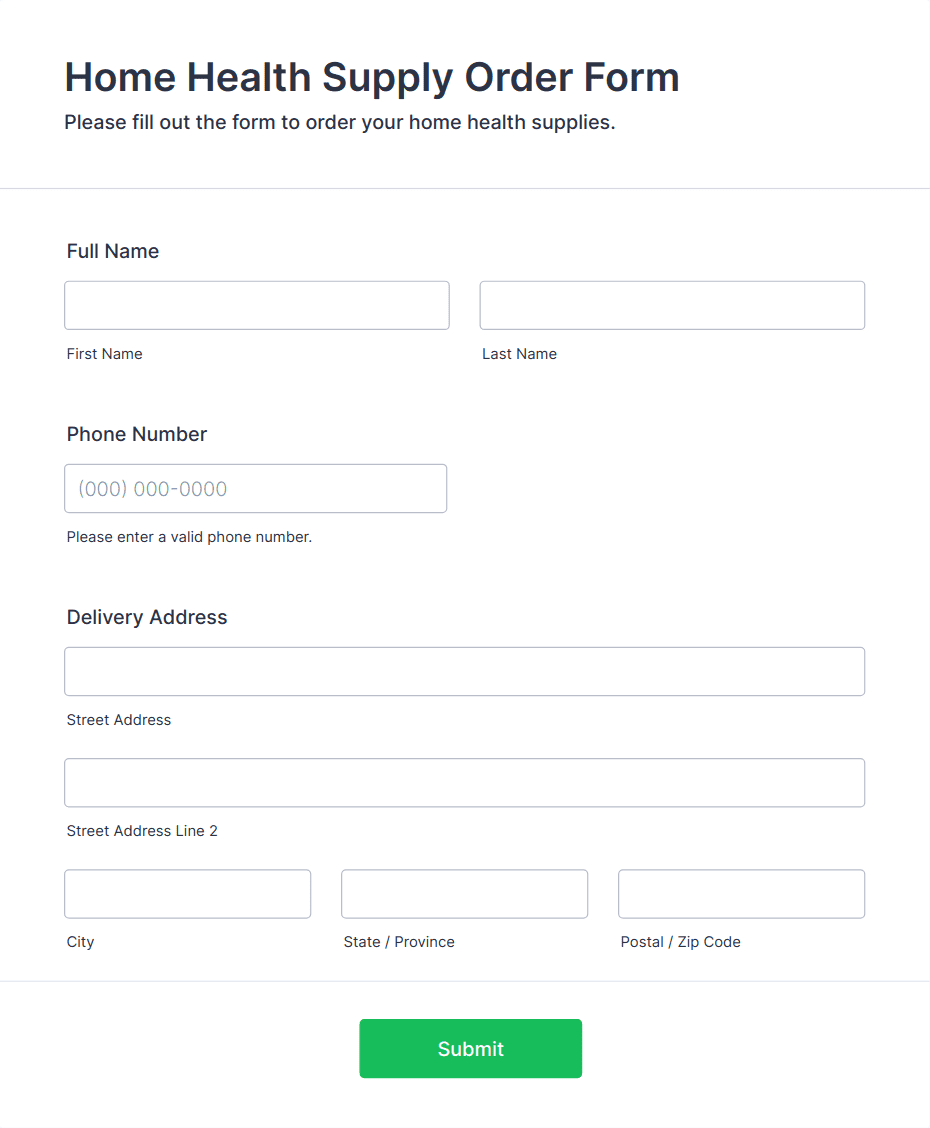This screenshot has width=930, height=1128.
Task: Click the First Name input field
Action: [x=257, y=305]
